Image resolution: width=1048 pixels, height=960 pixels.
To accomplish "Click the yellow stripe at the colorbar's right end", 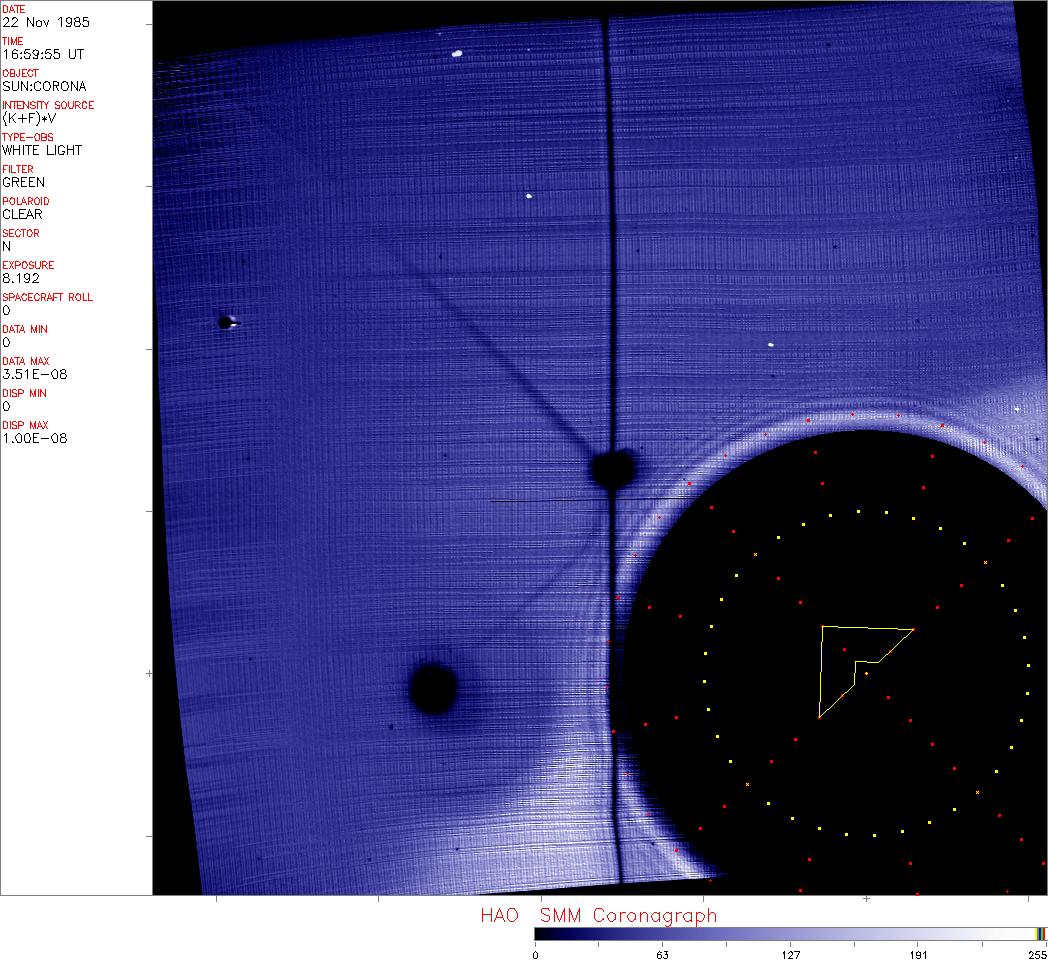I will pos(1039,933).
